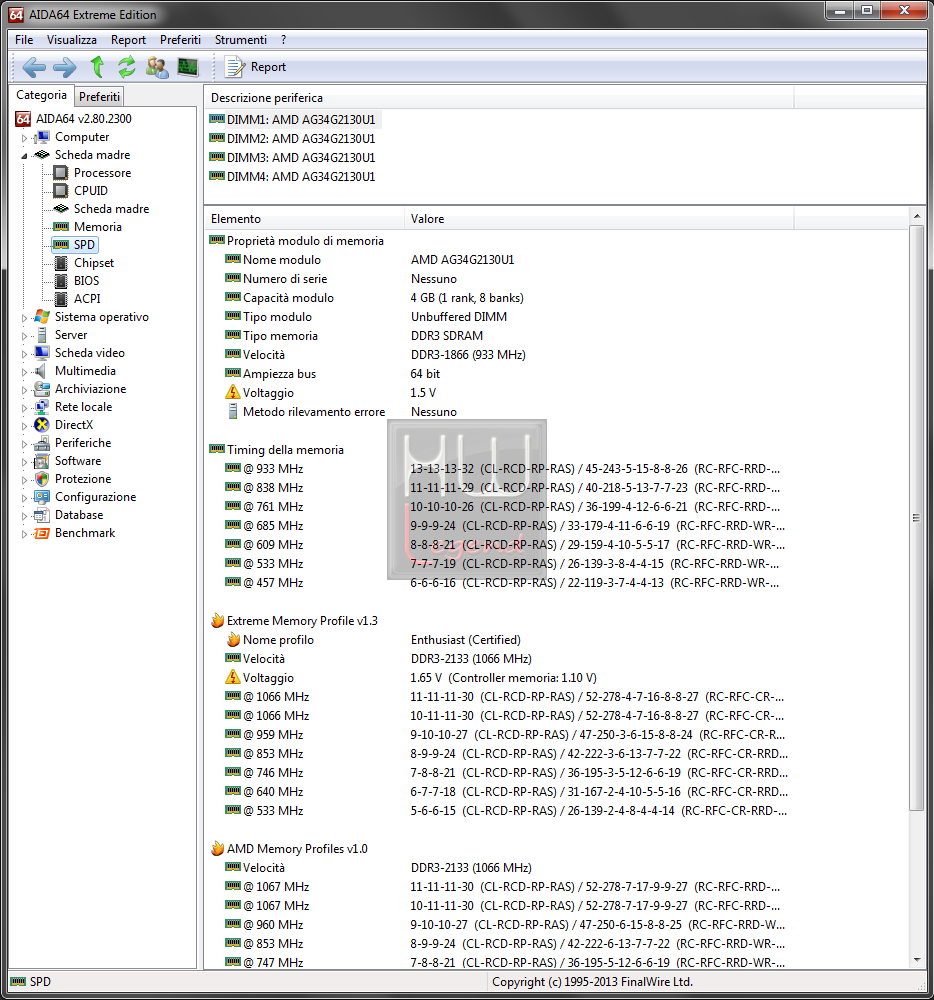
Task: Click the BIOS chip icon
Action: [61, 281]
